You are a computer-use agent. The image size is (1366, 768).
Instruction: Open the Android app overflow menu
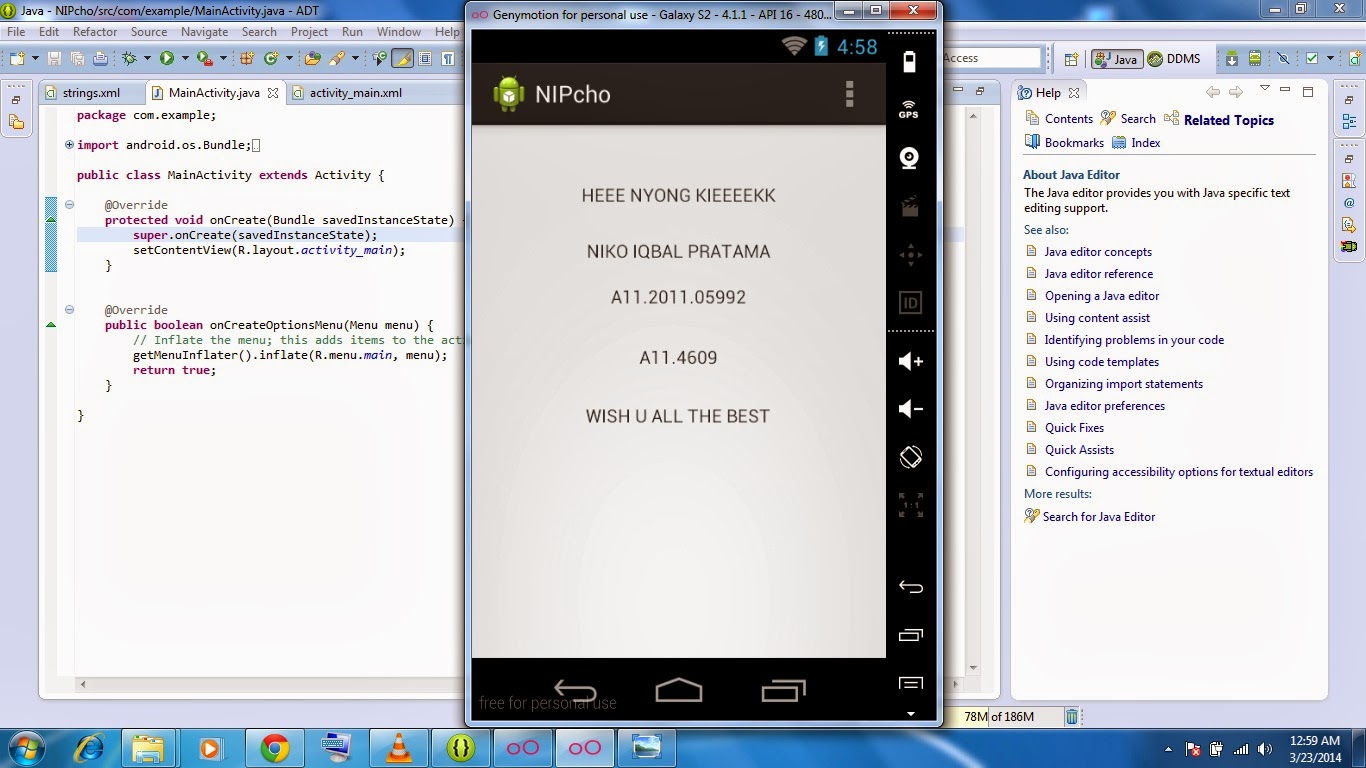coord(849,94)
